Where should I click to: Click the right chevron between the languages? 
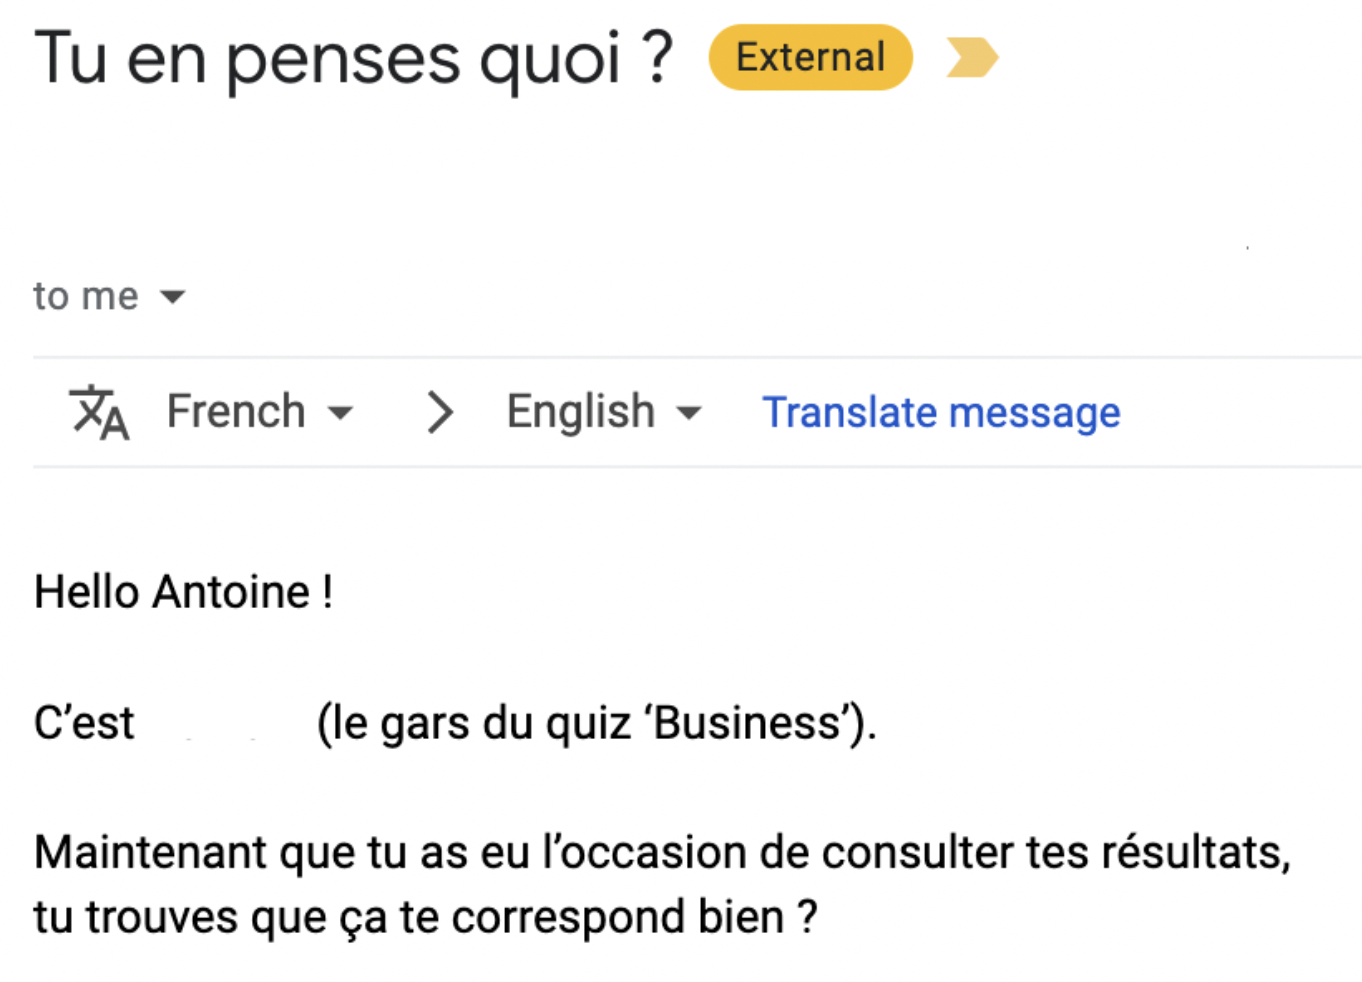point(439,412)
